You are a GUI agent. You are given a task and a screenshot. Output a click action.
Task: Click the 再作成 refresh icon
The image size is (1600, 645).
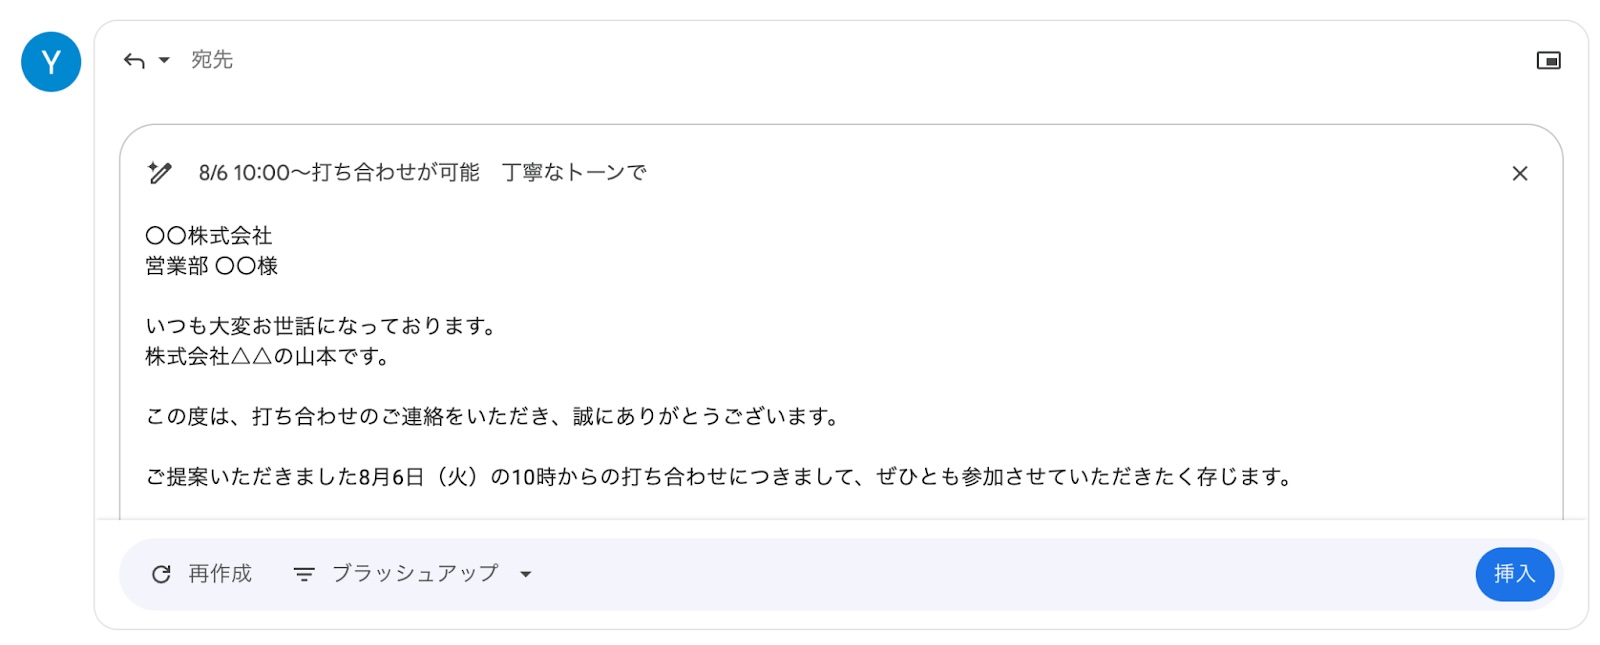pyautogui.click(x=161, y=574)
